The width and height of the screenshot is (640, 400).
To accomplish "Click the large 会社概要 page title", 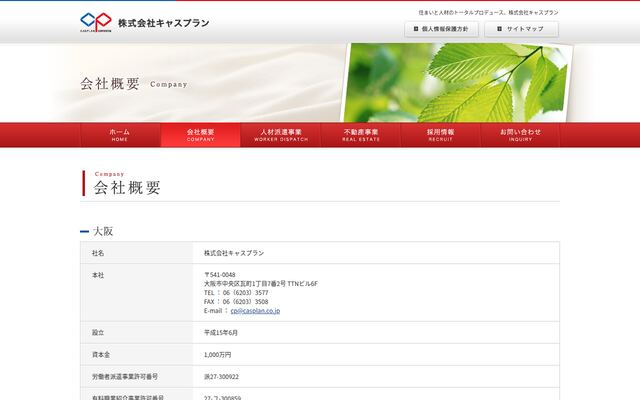I will click(x=127, y=188).
